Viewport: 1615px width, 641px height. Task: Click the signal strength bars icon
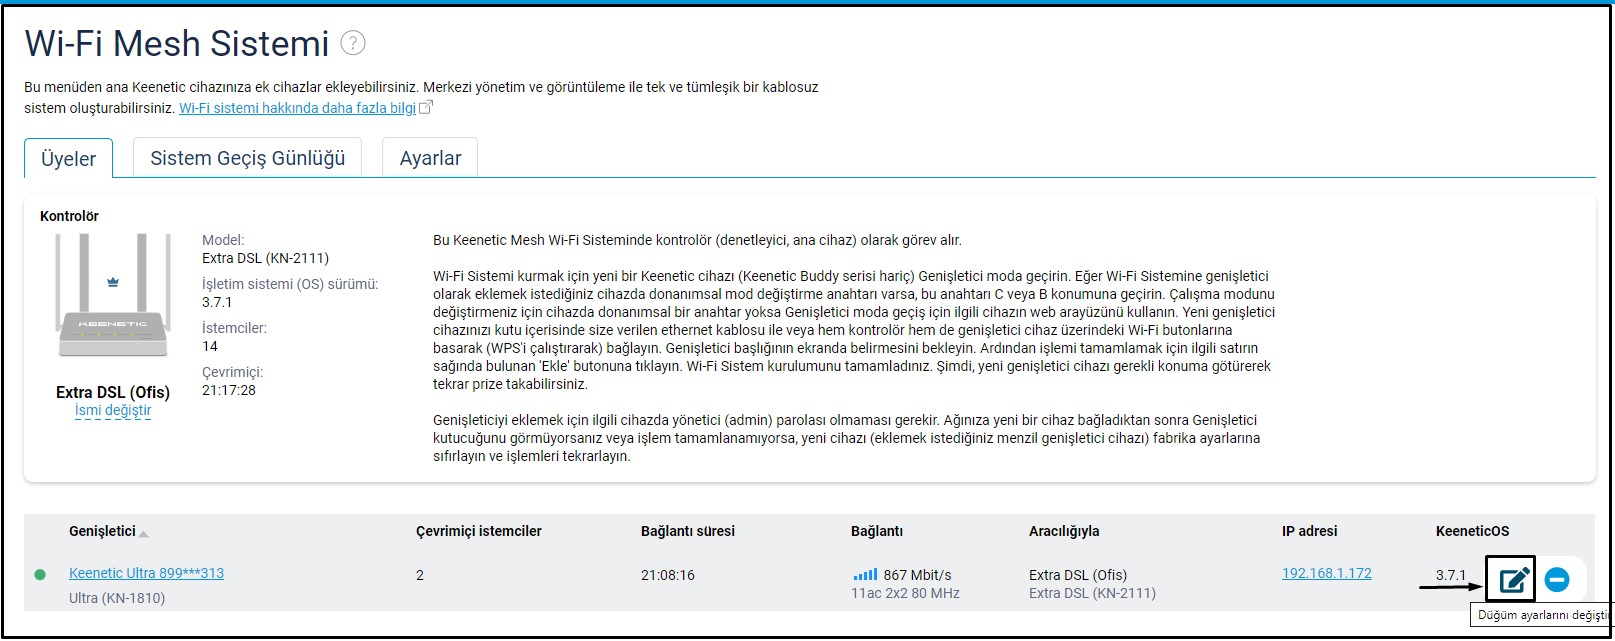(864, 575)
